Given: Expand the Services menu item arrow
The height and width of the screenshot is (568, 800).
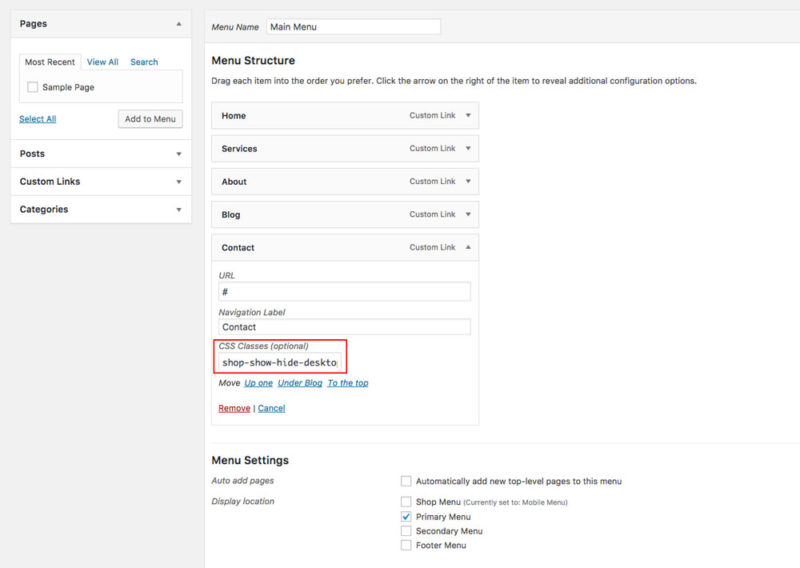Looking at the screenshot, I should (467, 149).
